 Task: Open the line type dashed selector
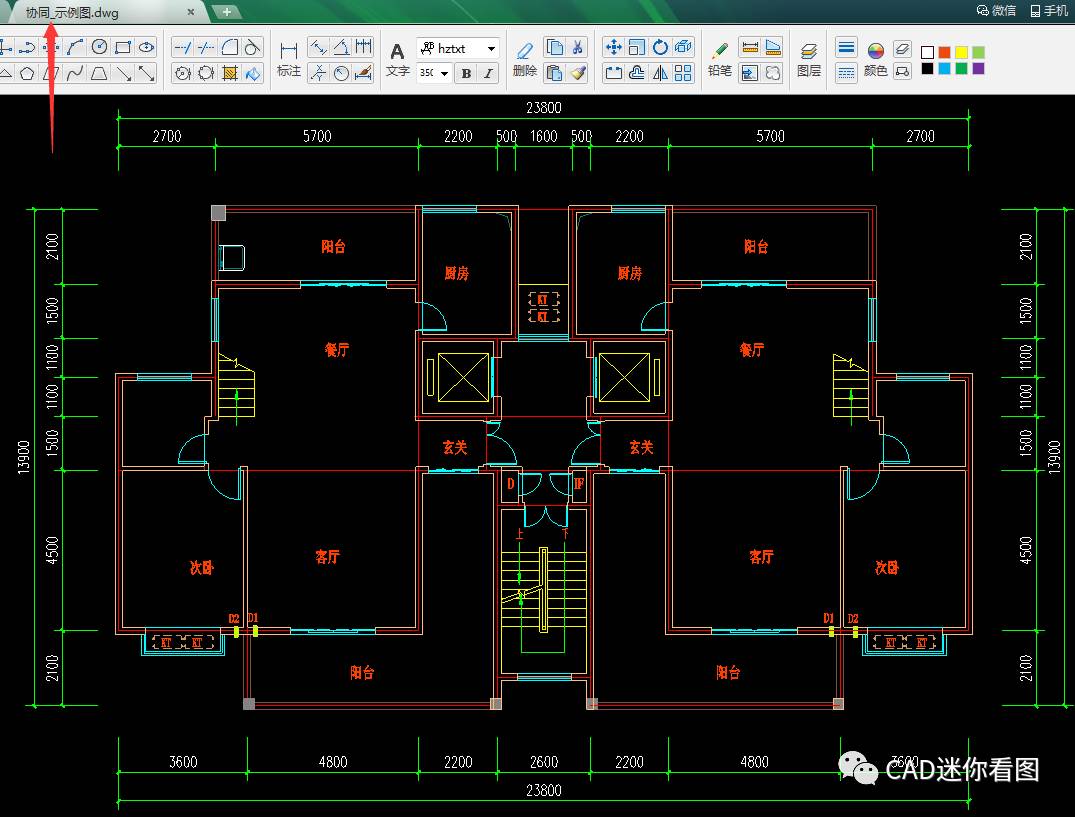847,73
